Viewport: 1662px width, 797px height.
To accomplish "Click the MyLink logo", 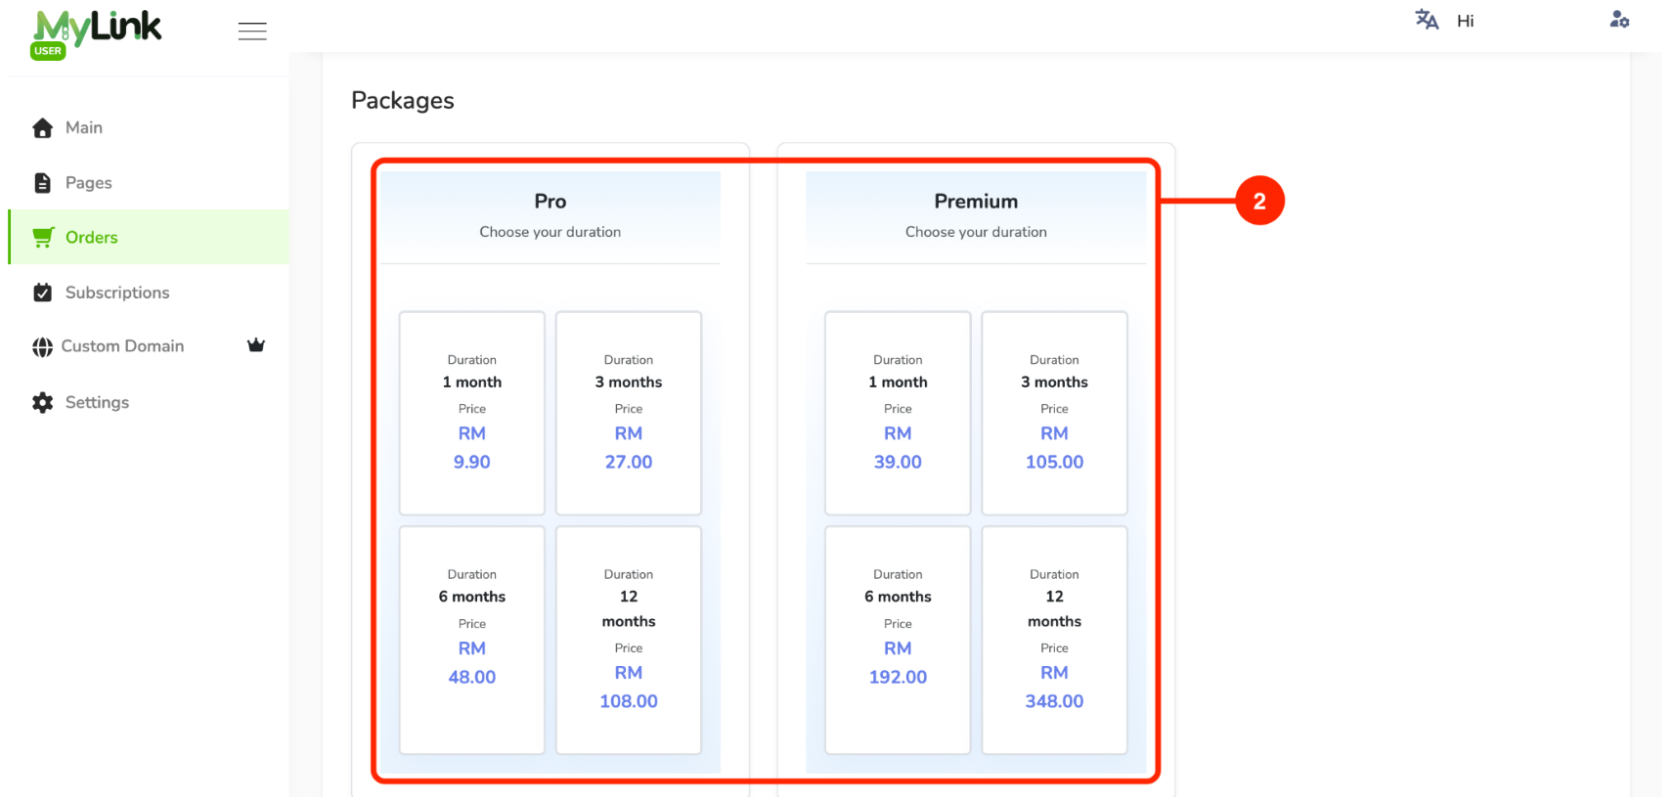I will click(x=96, y=33).
